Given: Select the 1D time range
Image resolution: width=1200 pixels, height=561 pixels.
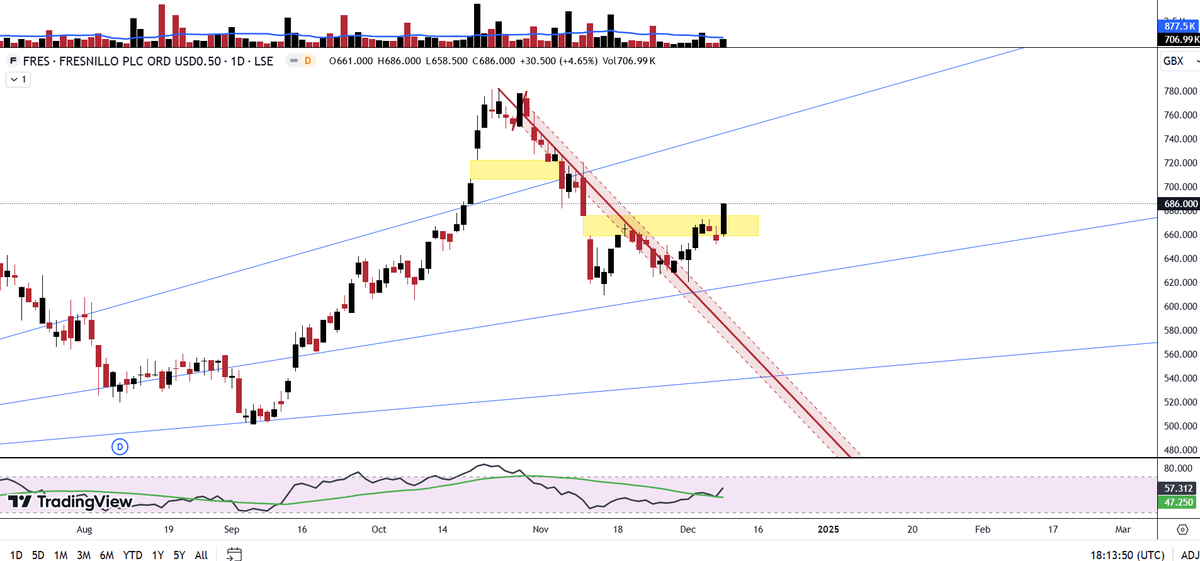Looking at the screenshot, I should pos(17,554).
